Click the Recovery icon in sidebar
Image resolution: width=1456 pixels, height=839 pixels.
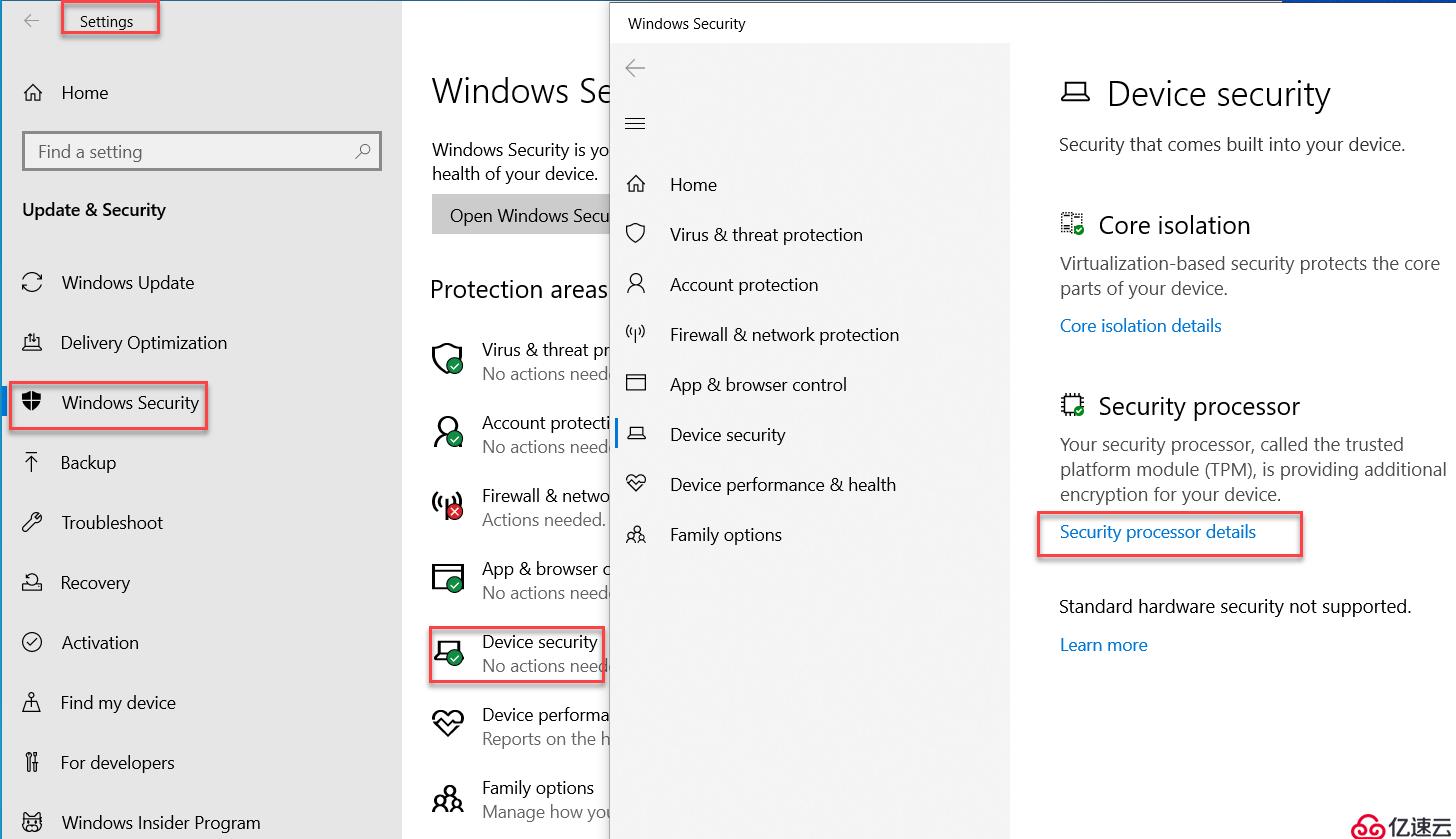click(32, 582)
